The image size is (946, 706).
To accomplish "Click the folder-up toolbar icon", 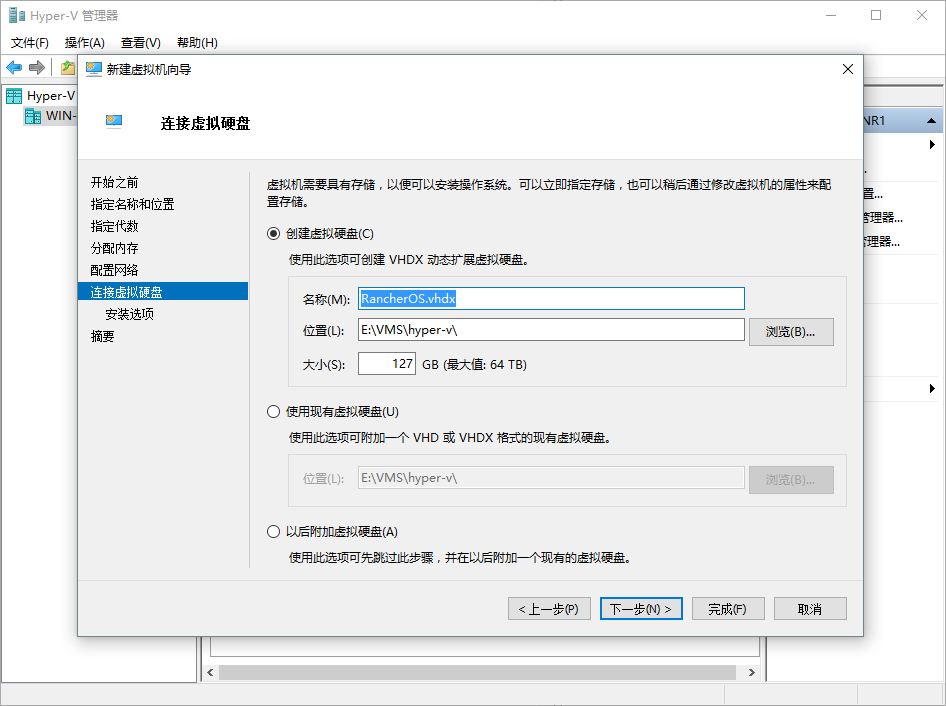I will pos(68,68).
